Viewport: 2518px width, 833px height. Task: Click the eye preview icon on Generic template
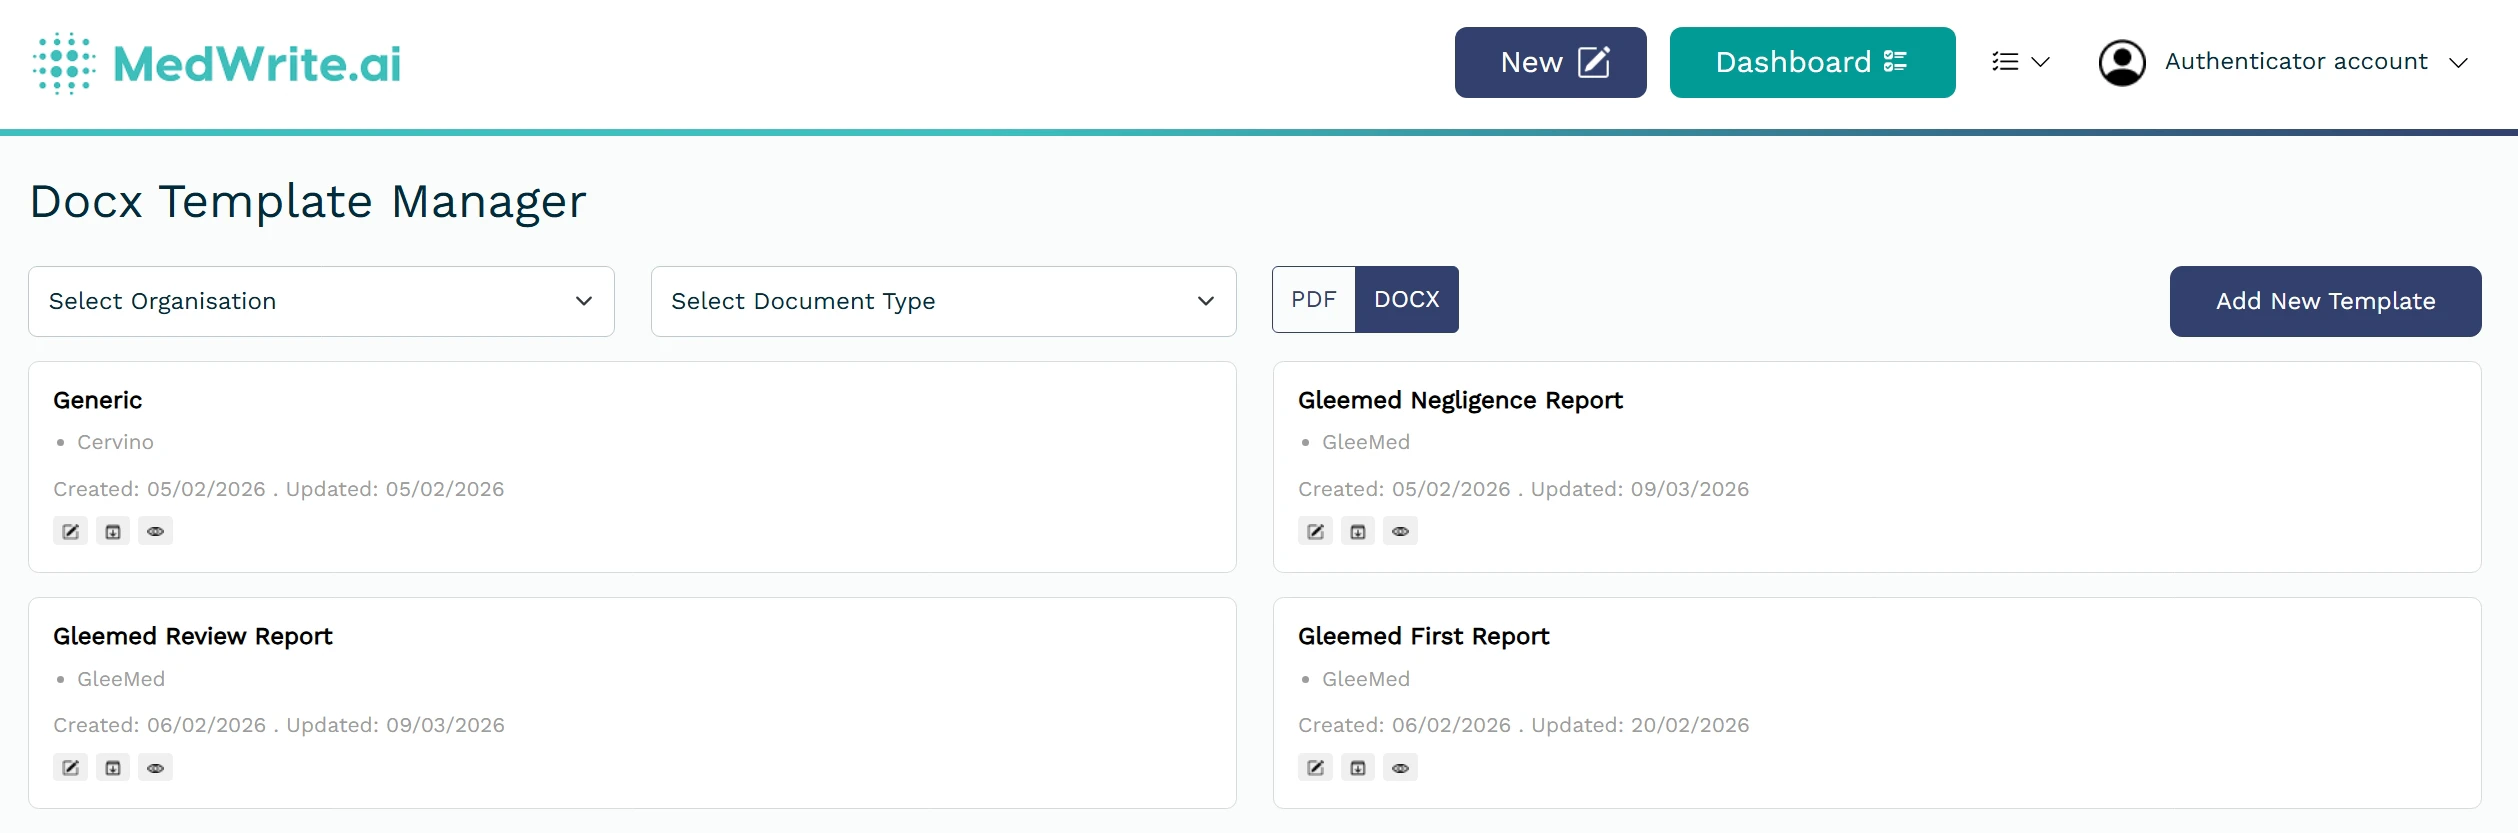pos(155,531)
